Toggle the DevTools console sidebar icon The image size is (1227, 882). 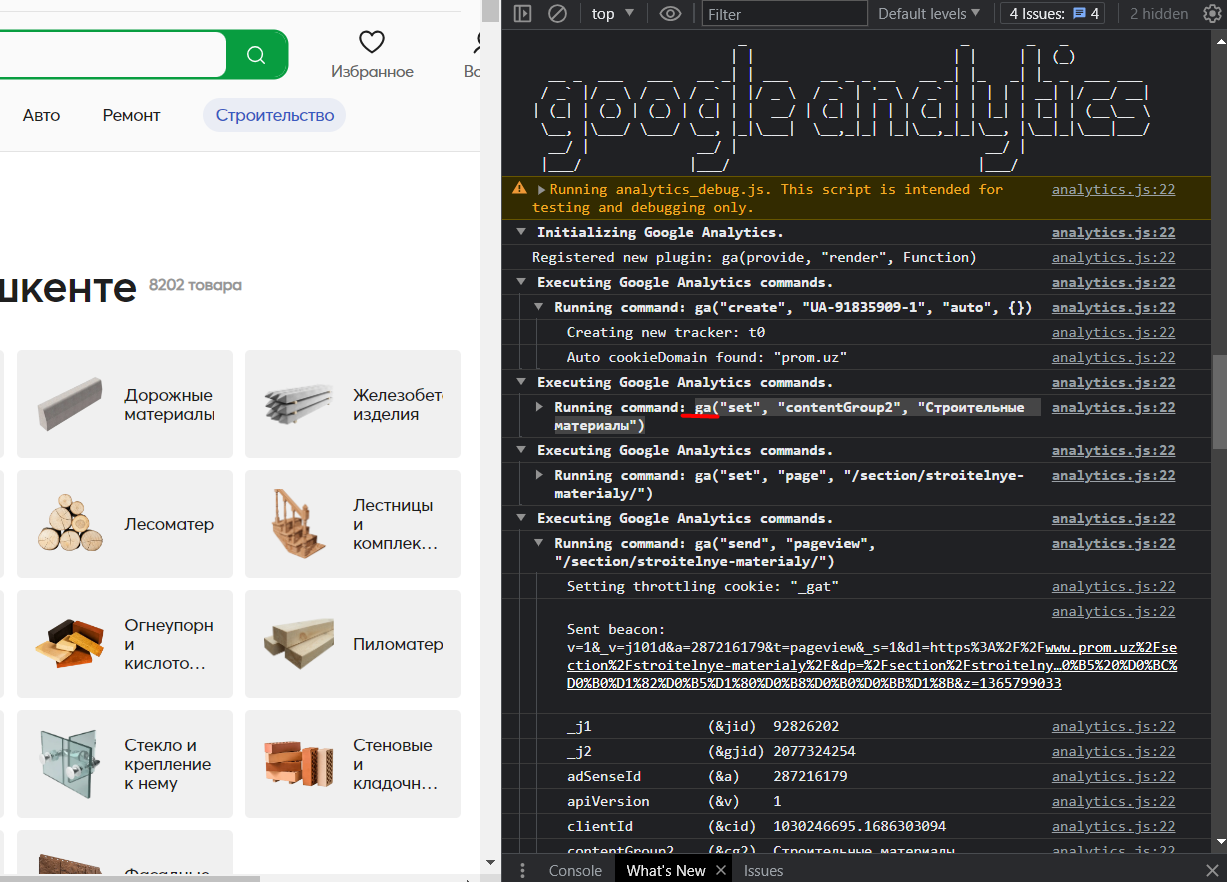click(522, 13)
